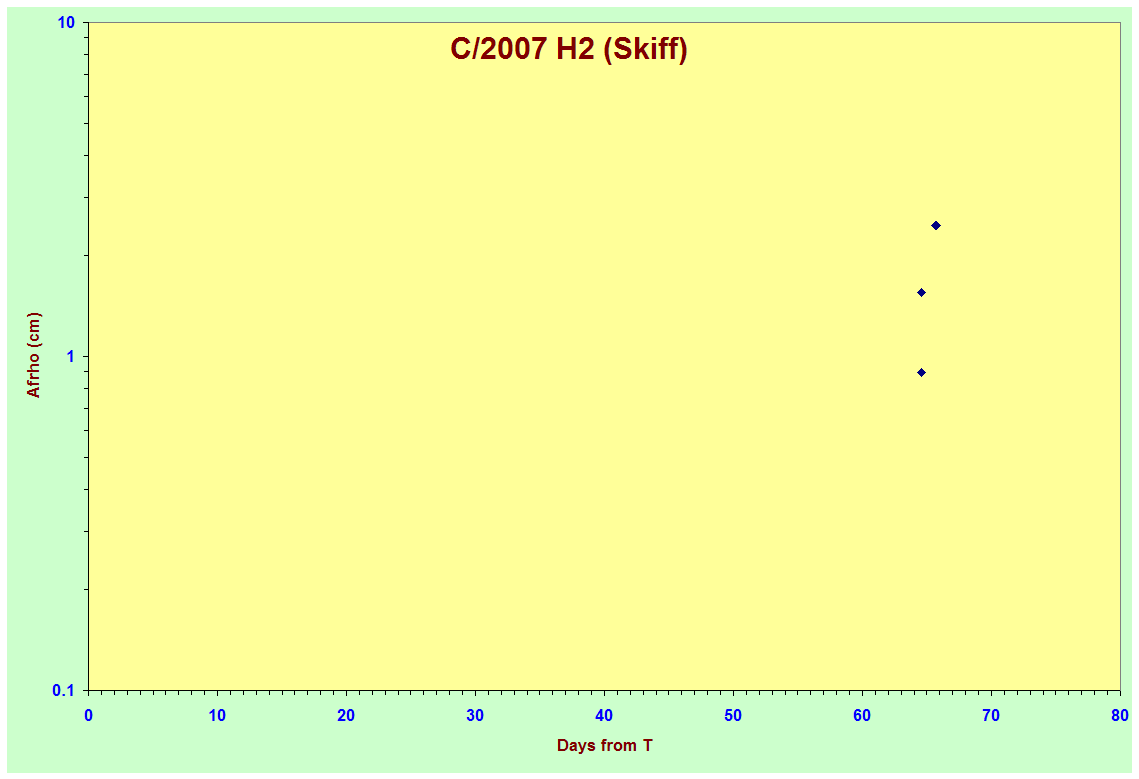Select the middle data point near Afrho 1.5
The height and width of the screenshot is (779, 1139).
tap(921, 292)
